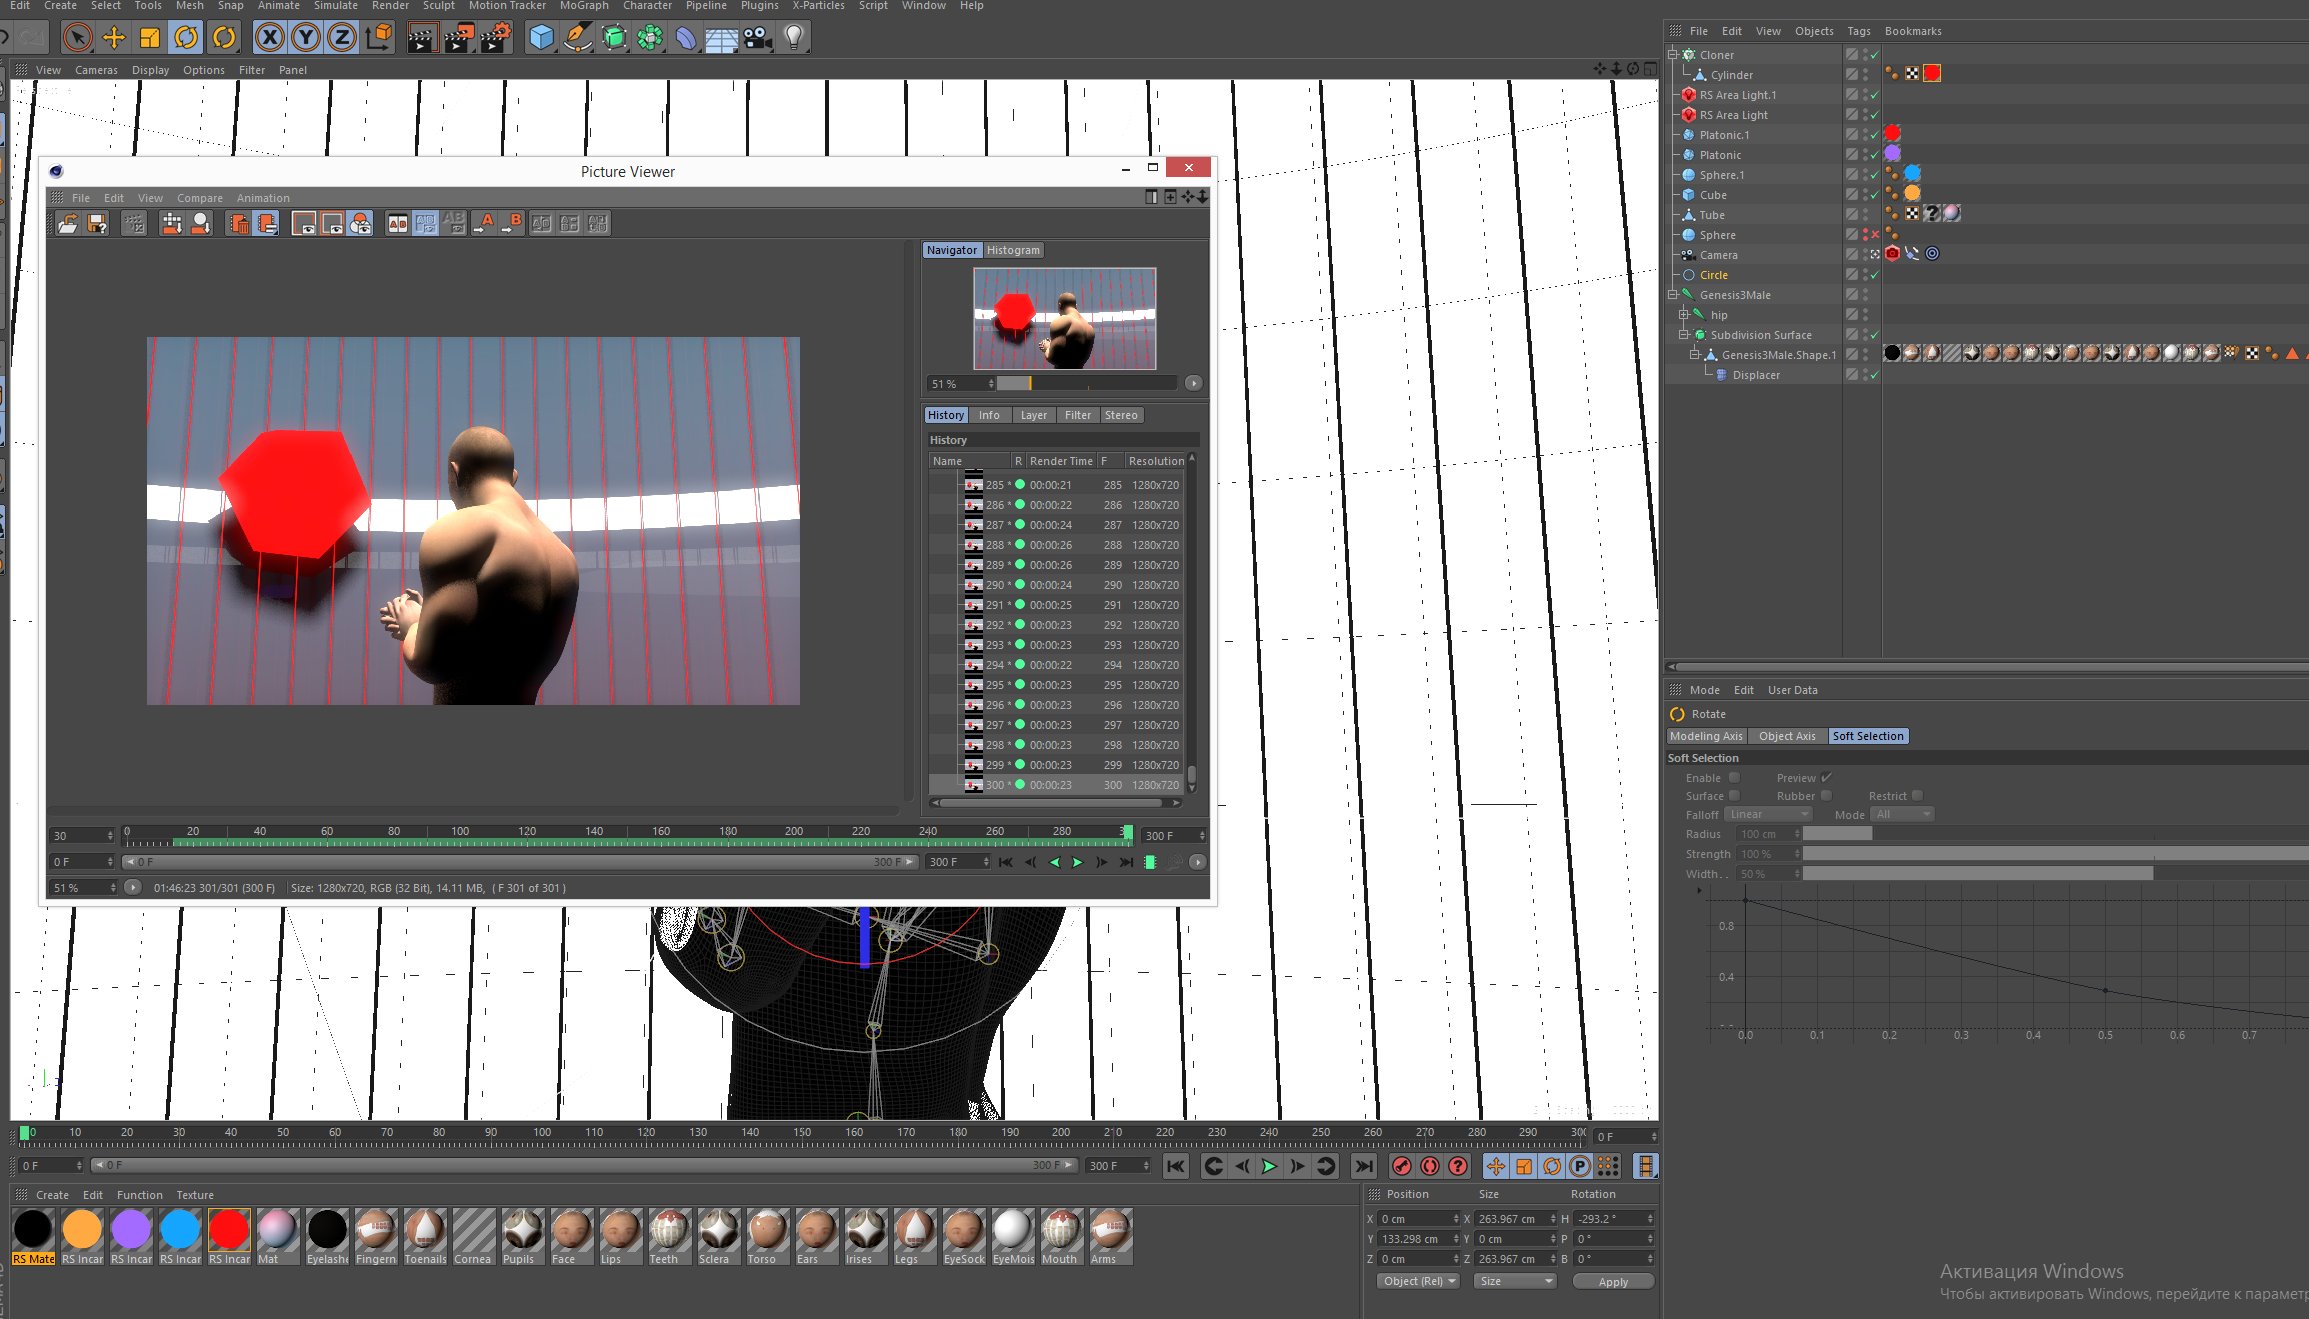Expand the hip object node
This screenshot has height=1319, width=2309.
coord(1684,315)
